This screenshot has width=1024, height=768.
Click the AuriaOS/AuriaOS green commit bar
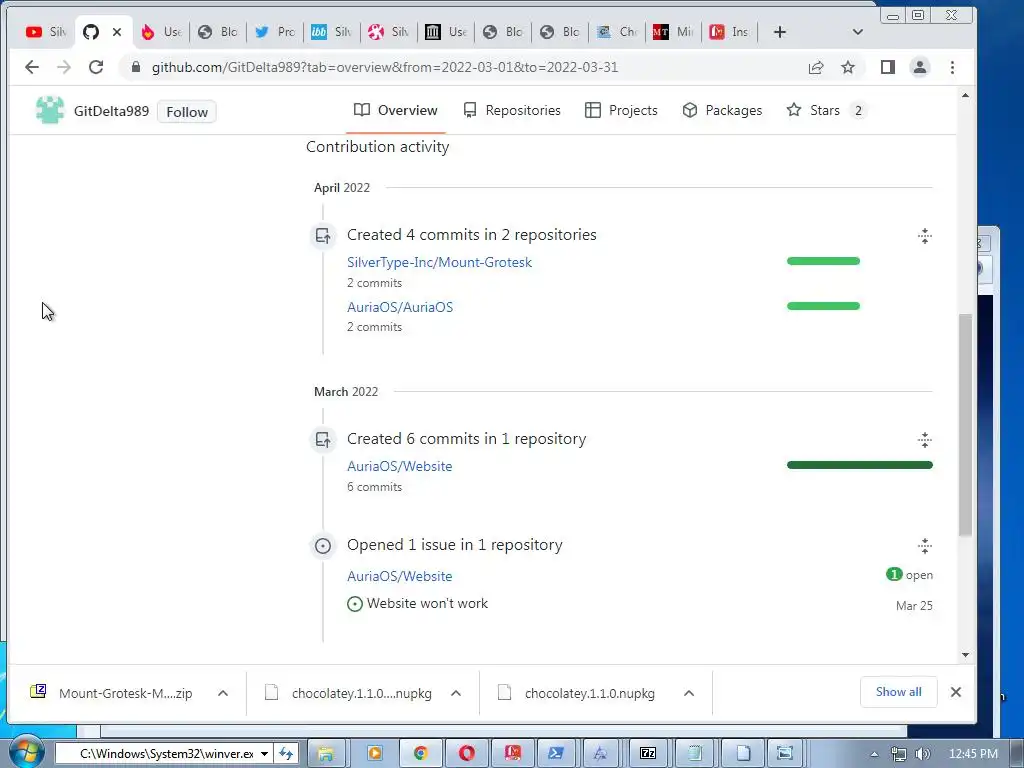(x=824, y=306)
